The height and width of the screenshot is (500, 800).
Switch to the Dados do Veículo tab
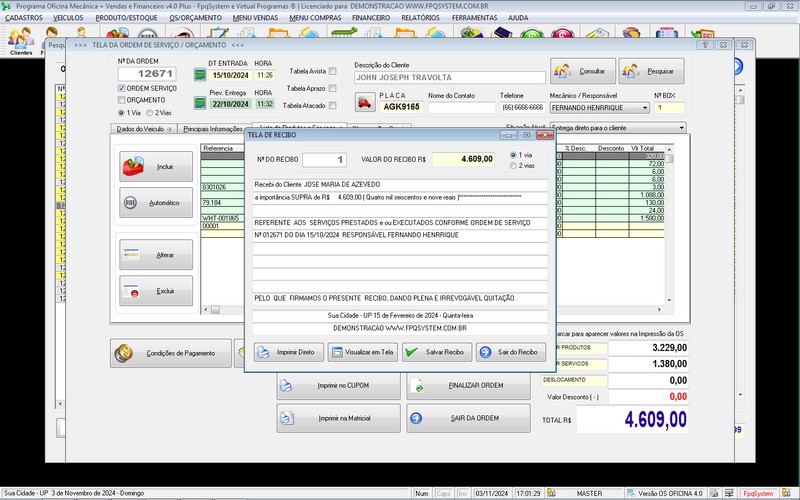point(144,129)
